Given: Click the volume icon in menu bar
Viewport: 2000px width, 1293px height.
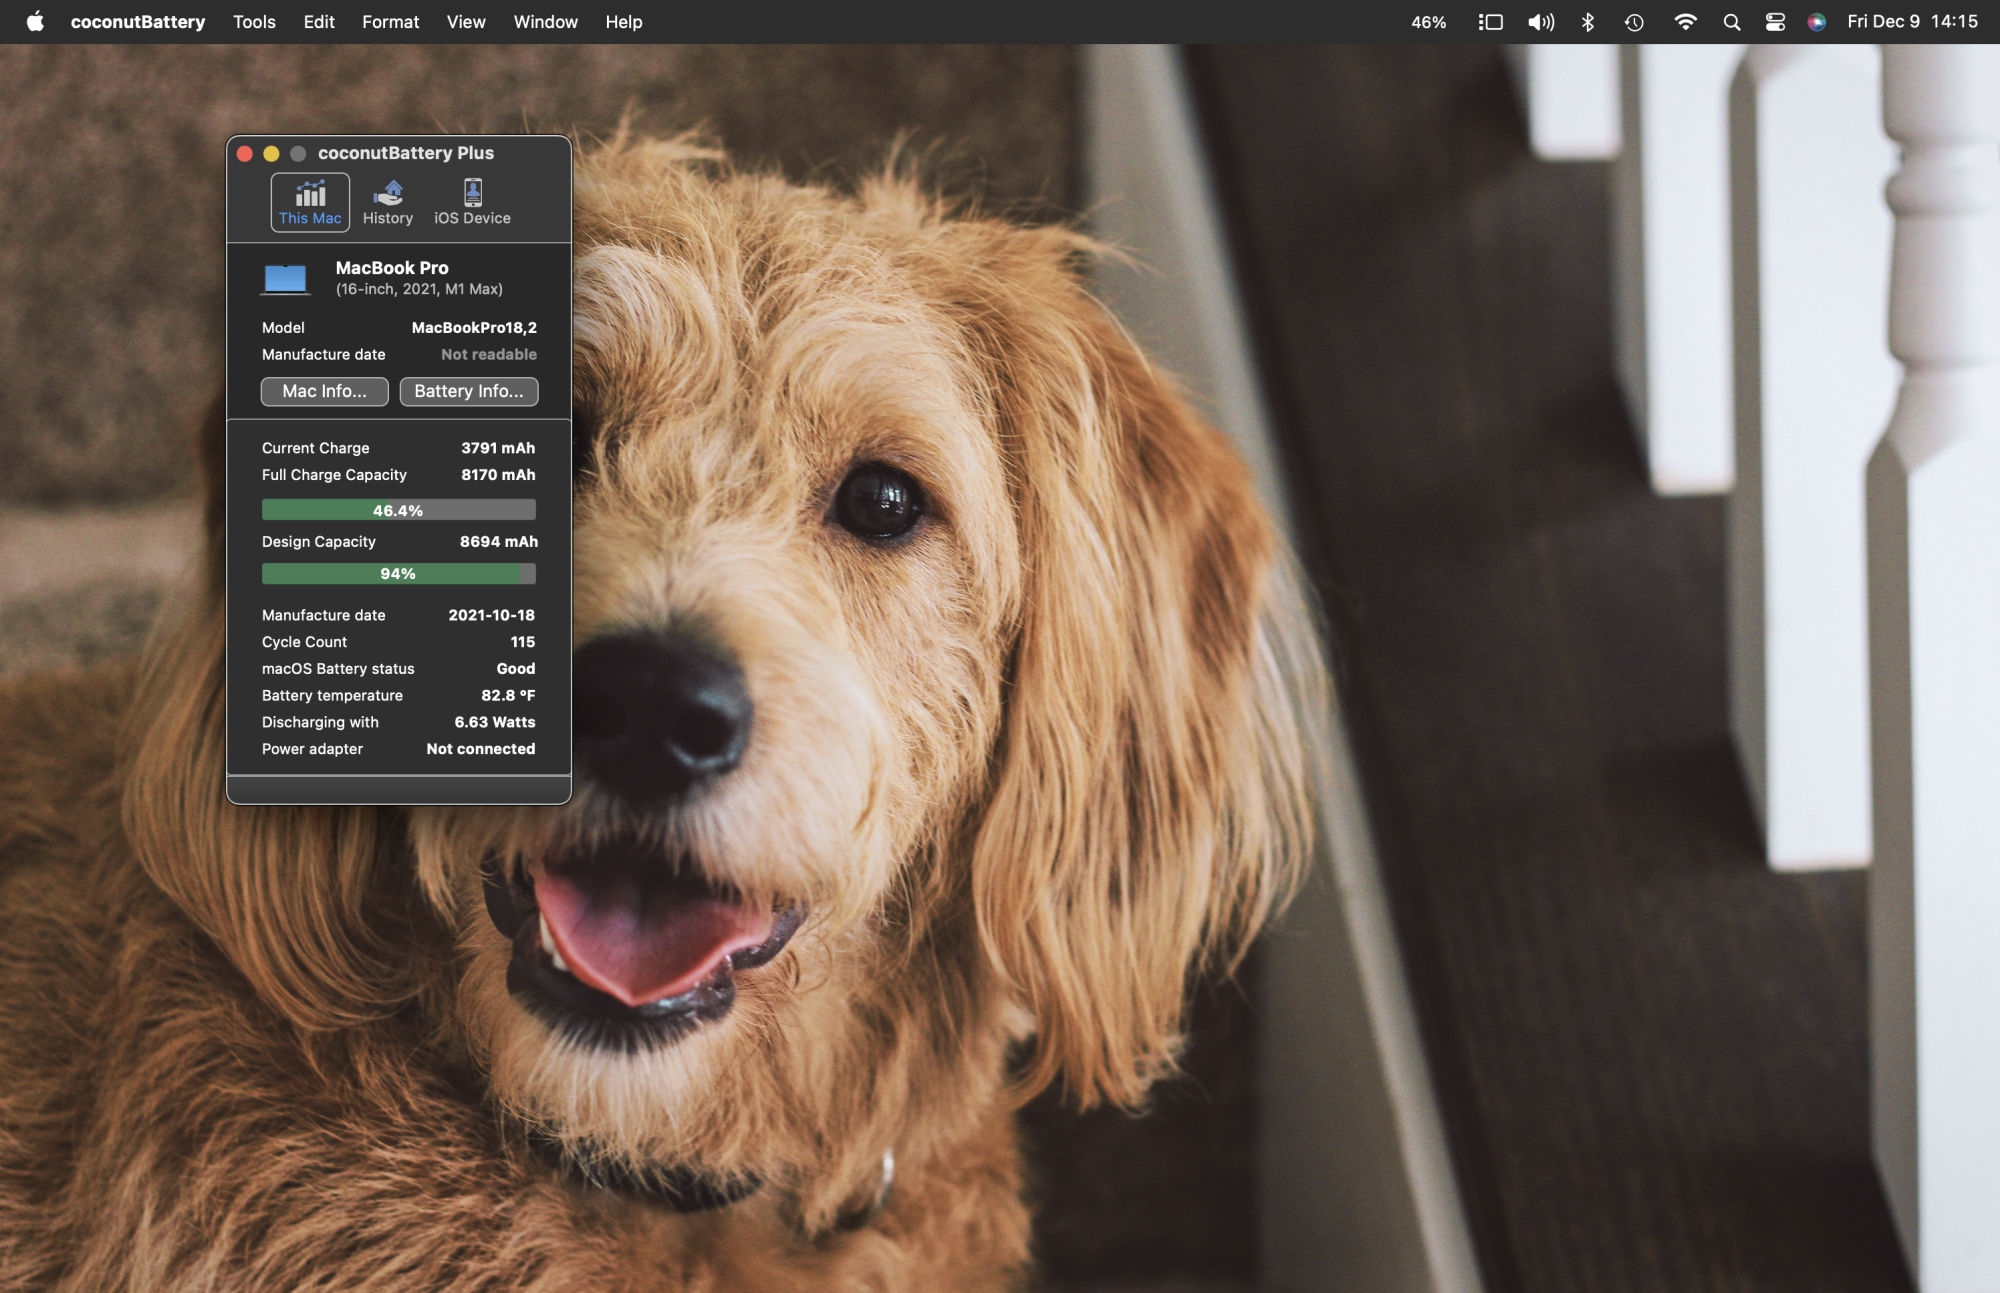Looking at the screenshot, I should (1541, 22).
